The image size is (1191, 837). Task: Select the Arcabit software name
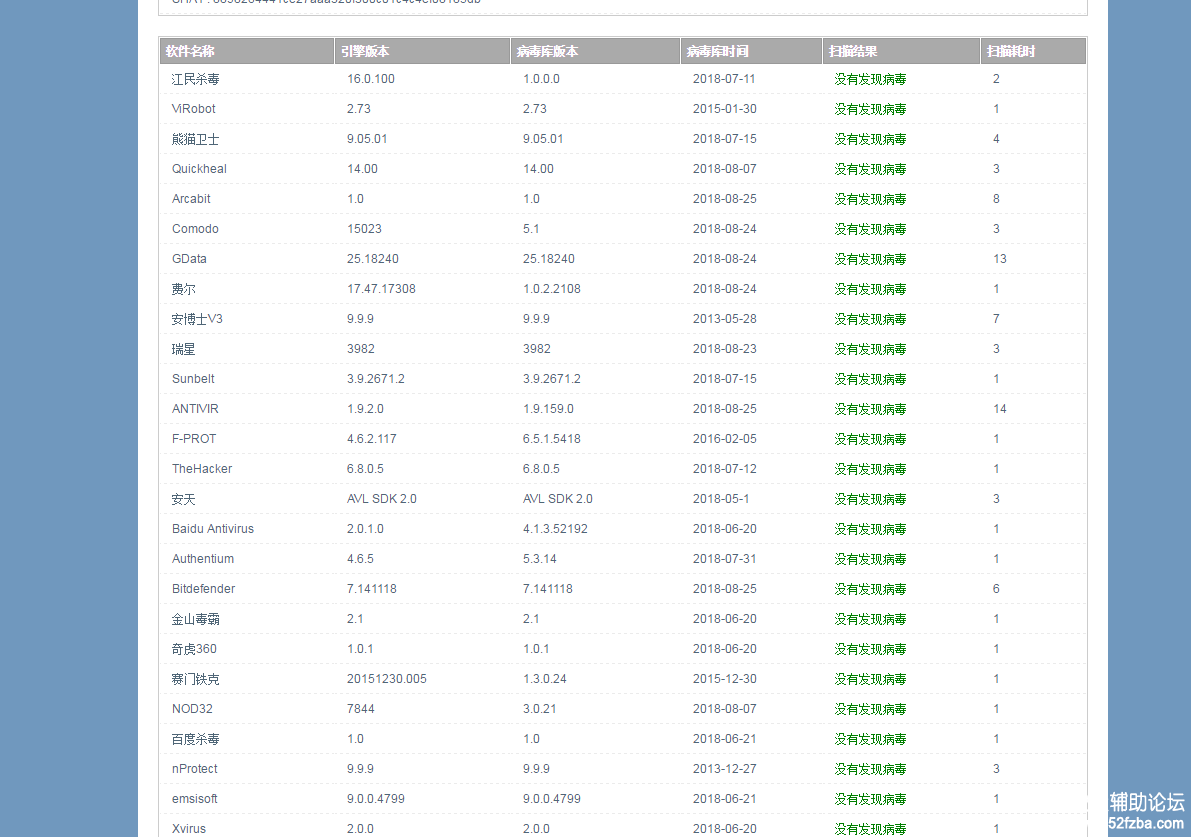point(191,199)
